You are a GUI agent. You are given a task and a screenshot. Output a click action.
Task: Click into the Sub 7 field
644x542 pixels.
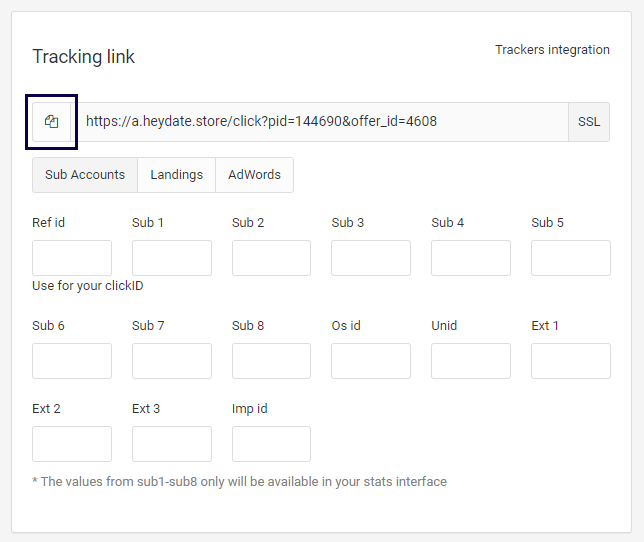coord(172,361)
